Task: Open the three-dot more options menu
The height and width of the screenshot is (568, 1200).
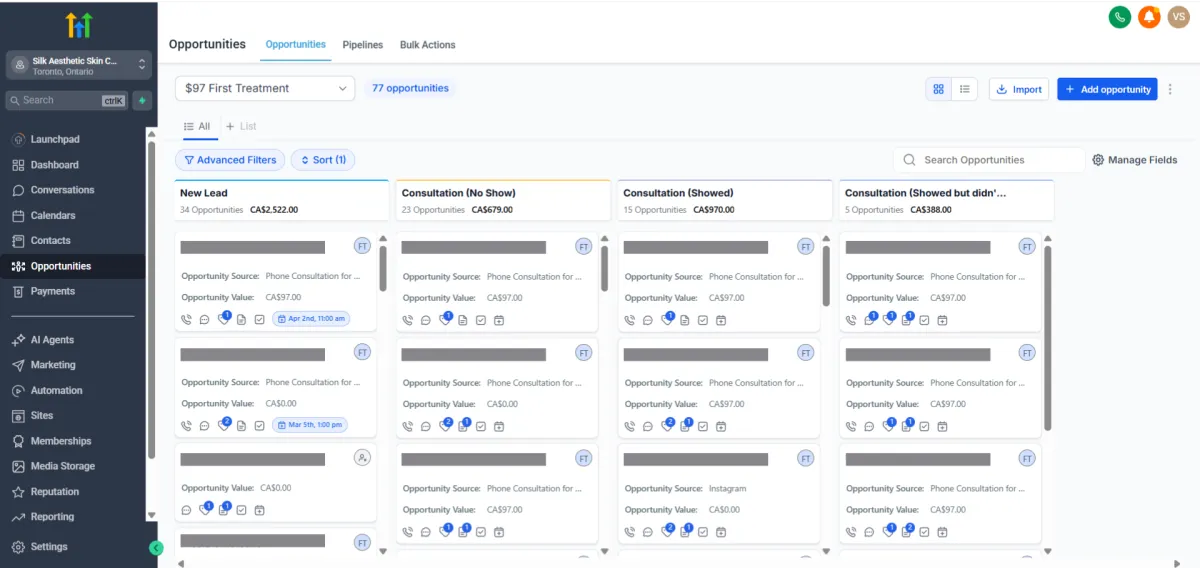Action: tap(1171, 89)
